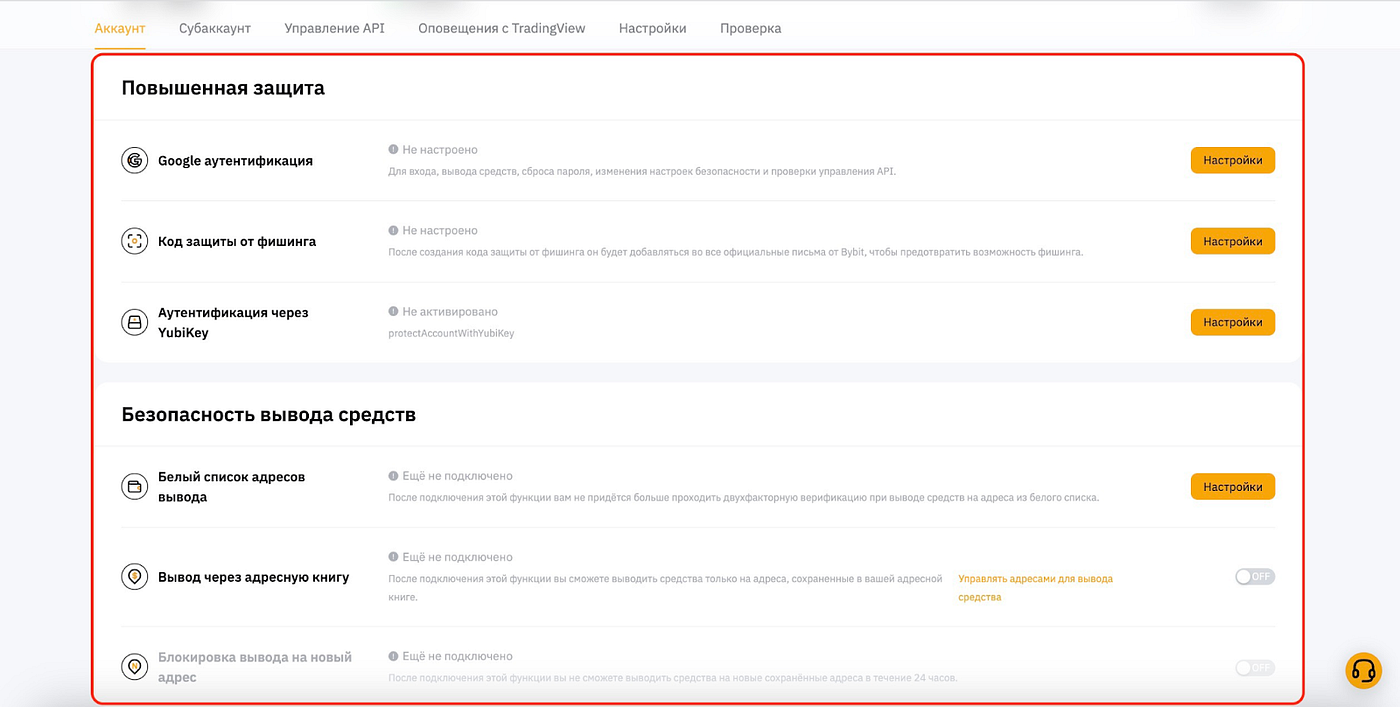This screenshot has width=1400, height=707.
Task: Click 'Безопасность вывода средств' heading
Action: 269,414
